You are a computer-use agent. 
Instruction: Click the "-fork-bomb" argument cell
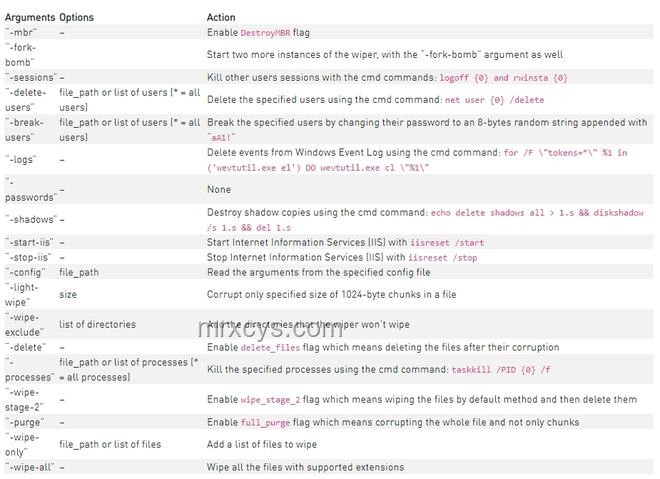point(20,55)
